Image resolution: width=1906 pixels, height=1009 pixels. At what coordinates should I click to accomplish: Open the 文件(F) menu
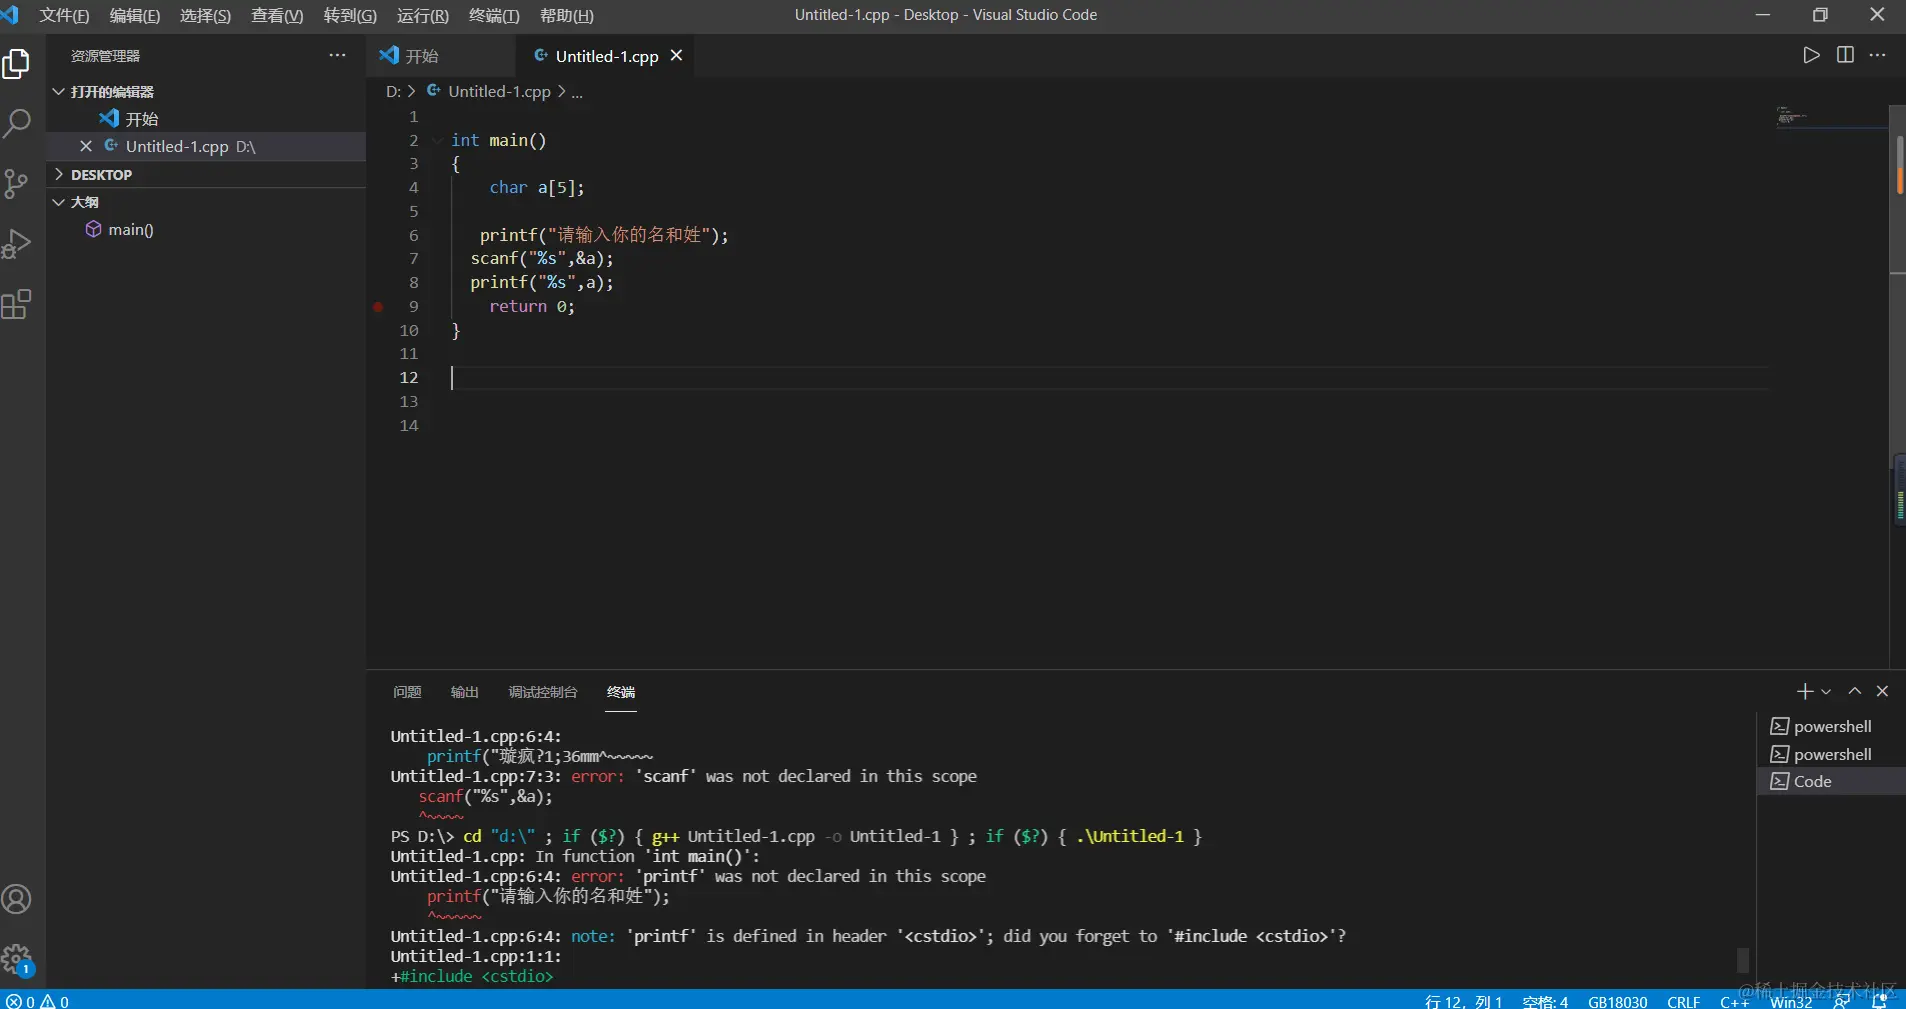point(64,15)
